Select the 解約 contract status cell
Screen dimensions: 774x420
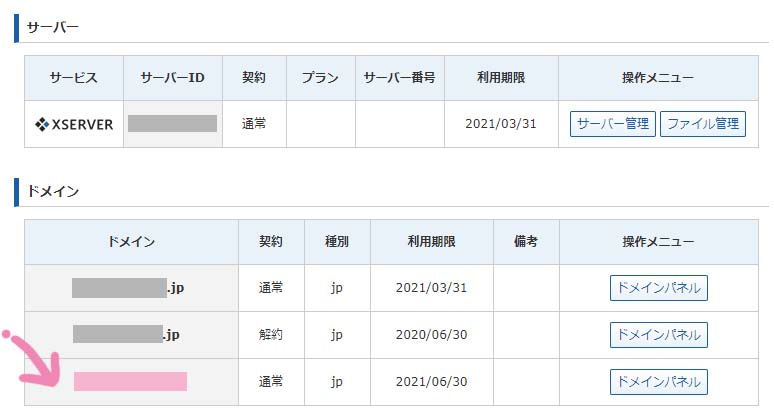271,334
